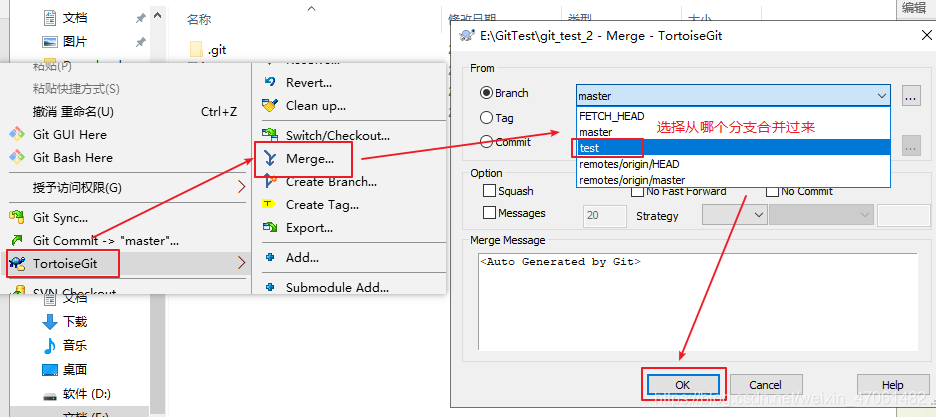936x417 pixels.
Task: Click the input field right of strategy option
Action: [x=903, y=215]
